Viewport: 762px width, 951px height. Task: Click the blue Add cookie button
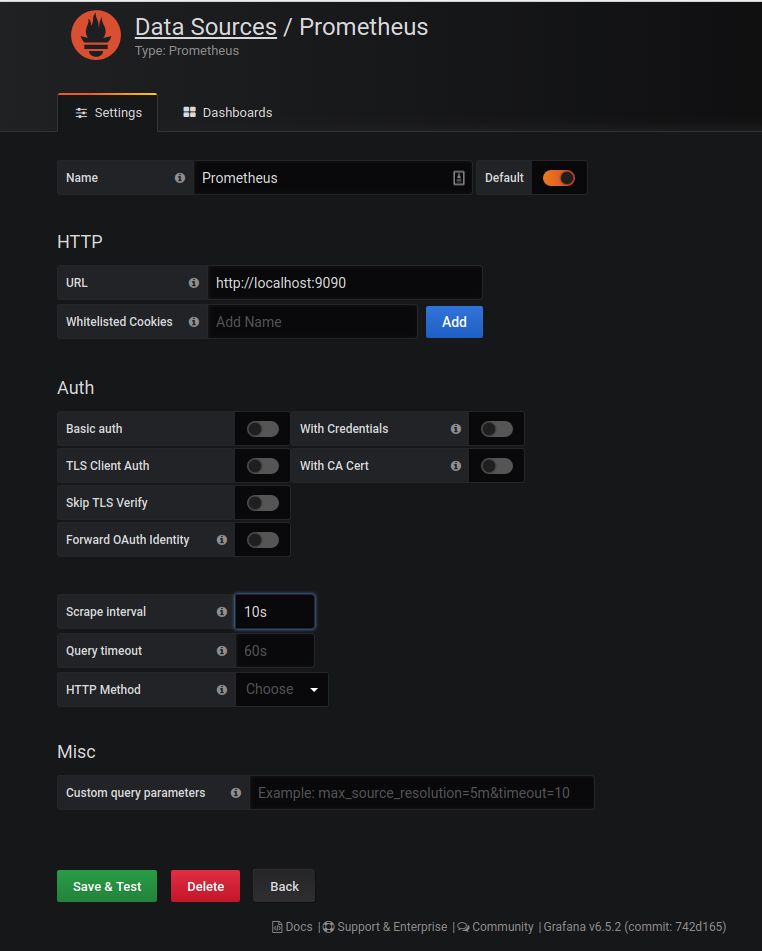[454, 321]
